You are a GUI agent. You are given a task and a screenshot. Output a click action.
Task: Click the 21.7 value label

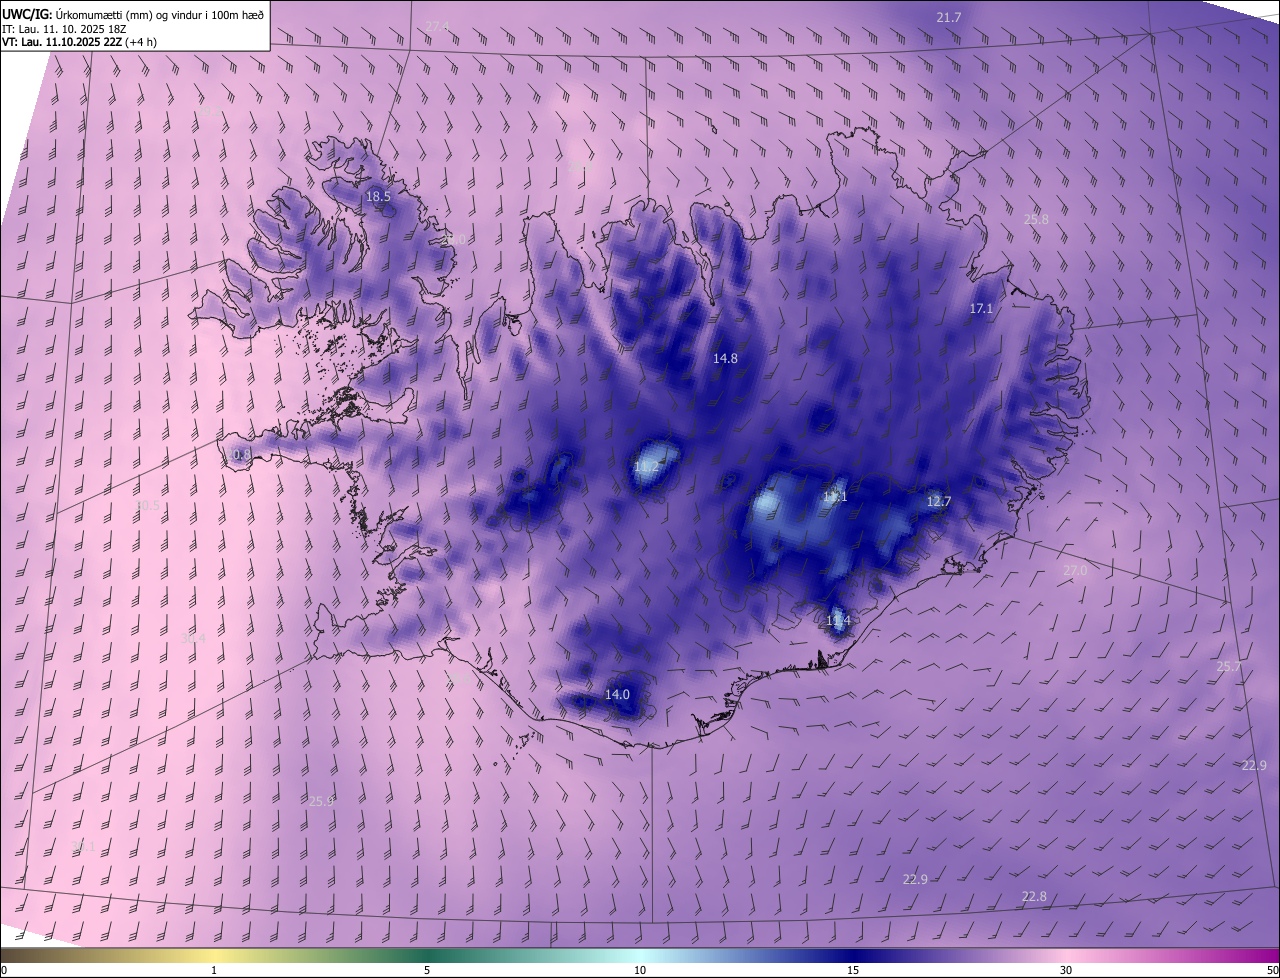point(949,18)
